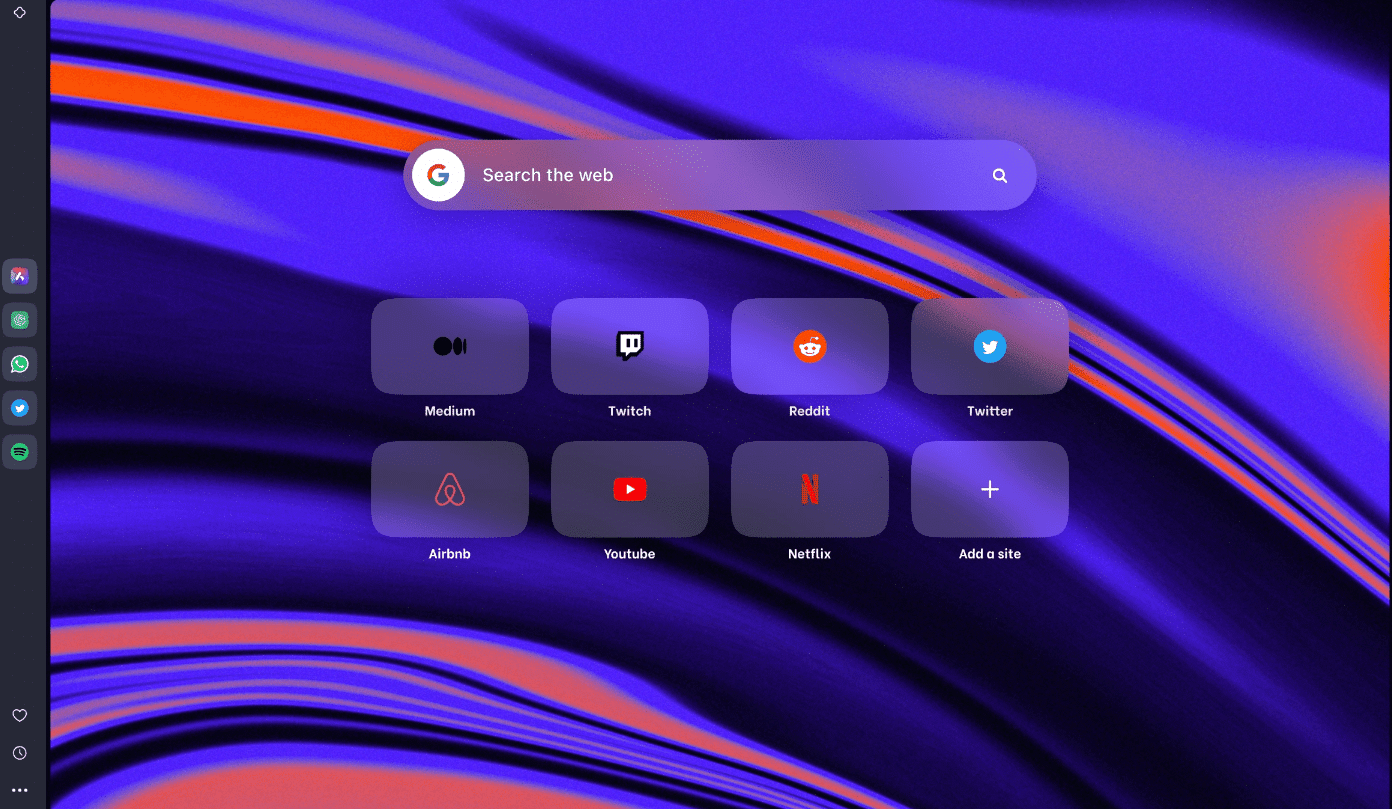Open browsing history with the clock icon
The width and height of the screenshot is (1392, 809).
coord(20,752)
